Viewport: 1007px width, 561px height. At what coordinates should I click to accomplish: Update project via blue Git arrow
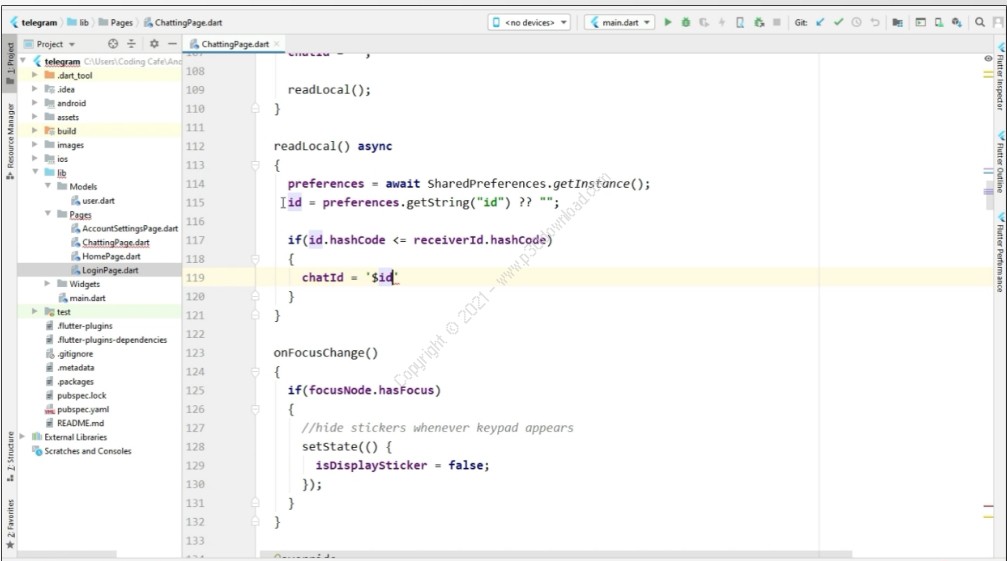point(820,22)
